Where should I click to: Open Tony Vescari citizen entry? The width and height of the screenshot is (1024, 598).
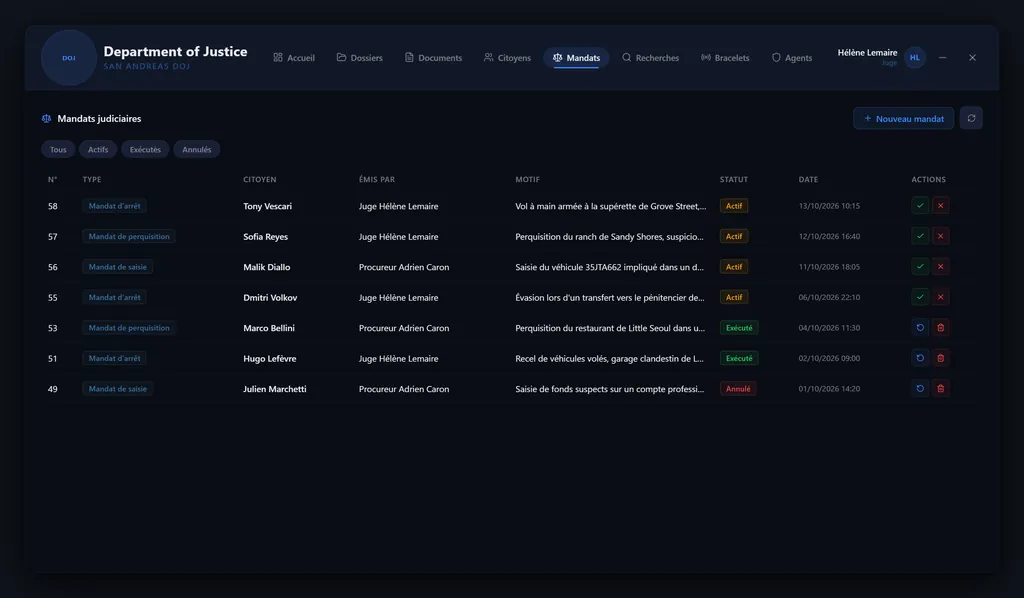[268, 206]
